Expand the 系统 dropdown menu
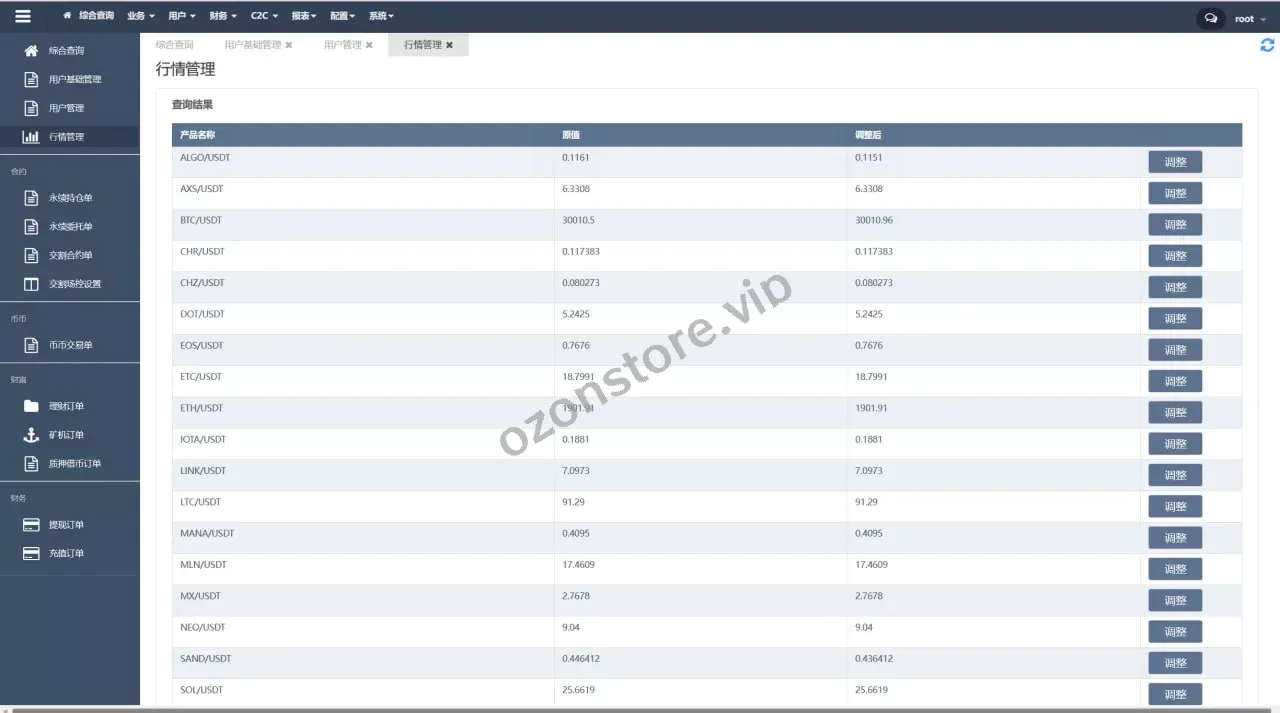The height and width of the screenshot is (713, 1280). click(x=381, y=16)
